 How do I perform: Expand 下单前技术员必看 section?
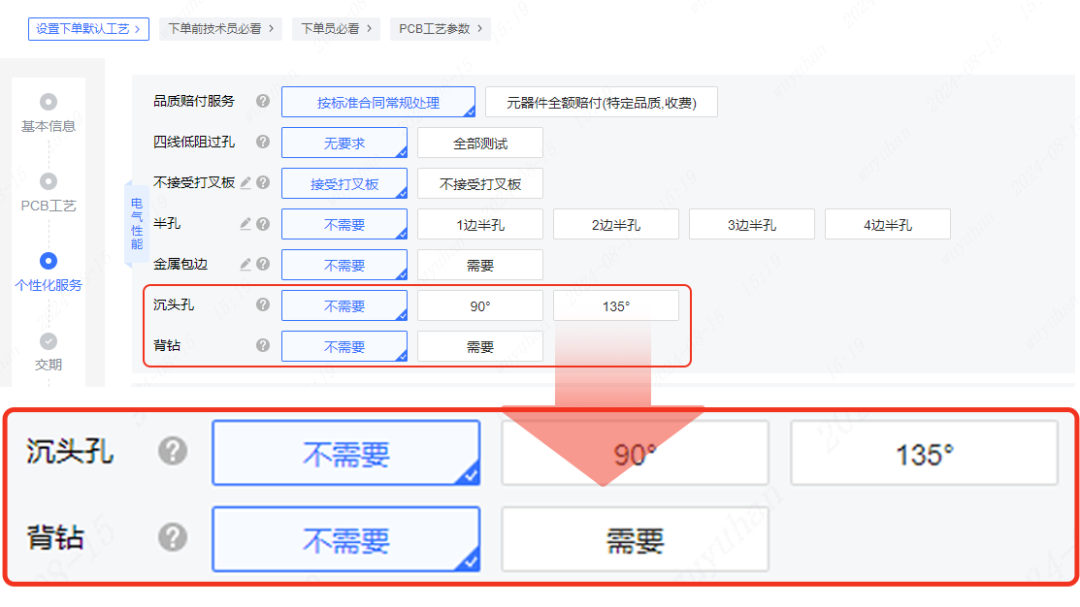[x=221, y=28]
